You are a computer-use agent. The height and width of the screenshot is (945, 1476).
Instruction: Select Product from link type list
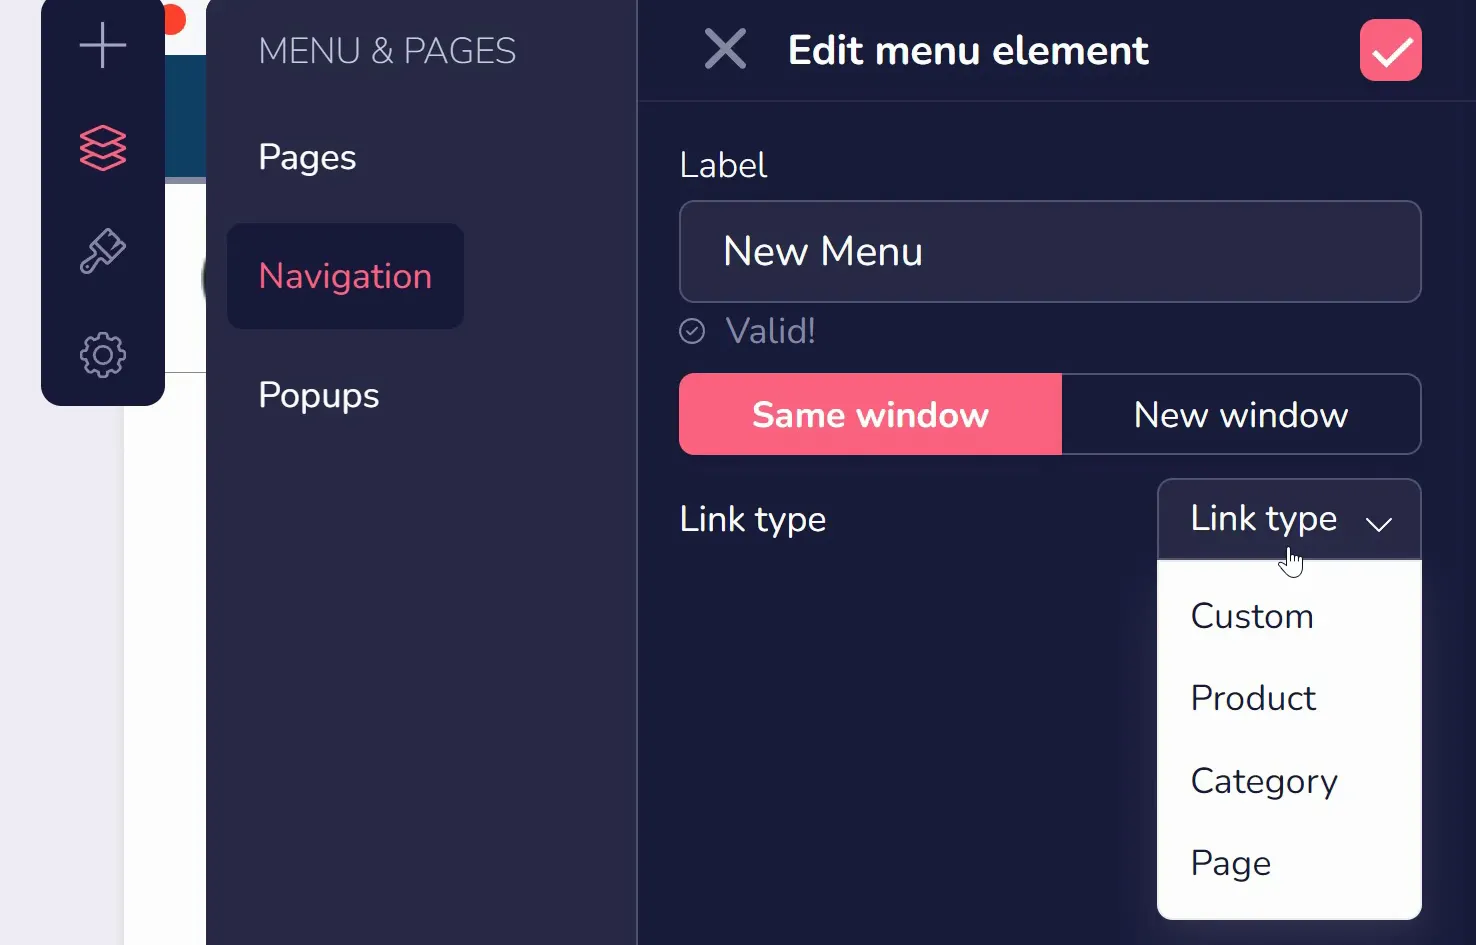tap(1289, 698)
